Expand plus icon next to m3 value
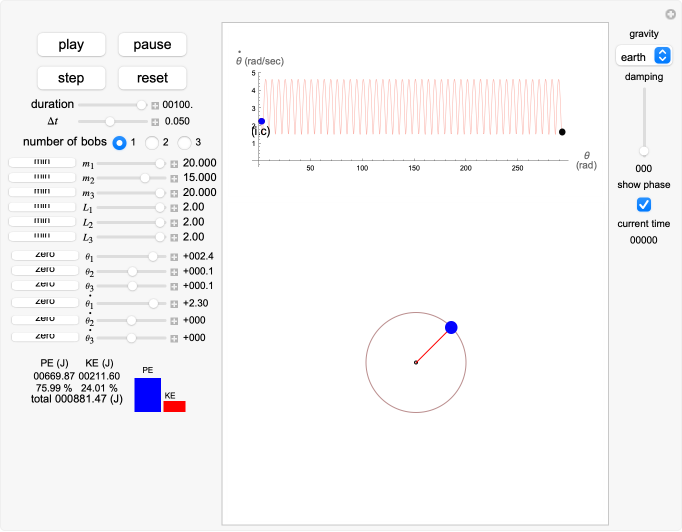 (x=174, y=193)
